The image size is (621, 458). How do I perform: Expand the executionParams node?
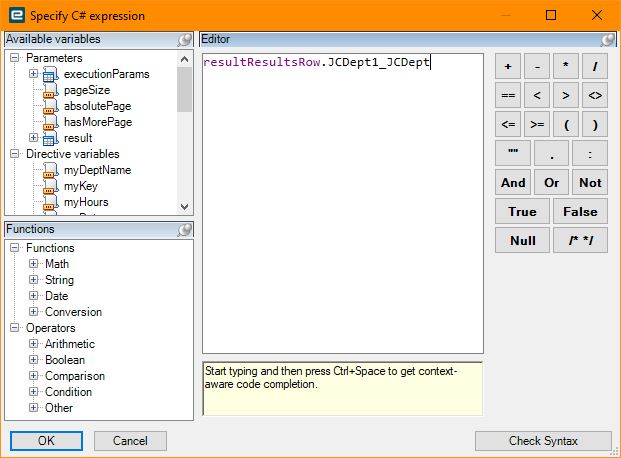click(x=34, y=74)
